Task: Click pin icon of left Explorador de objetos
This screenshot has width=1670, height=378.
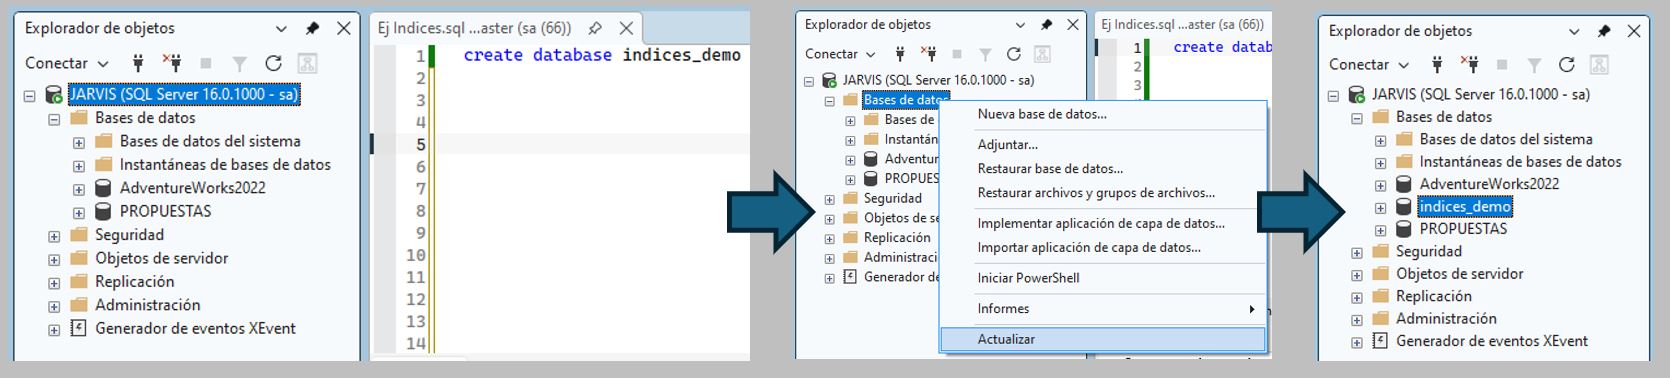Action: tap(313, 28)
